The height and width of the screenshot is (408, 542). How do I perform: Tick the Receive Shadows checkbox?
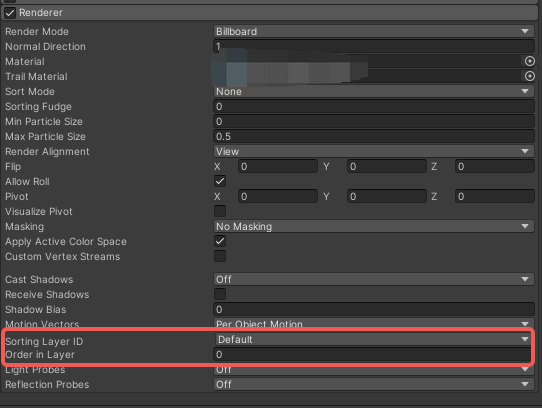tap(220, 294)
